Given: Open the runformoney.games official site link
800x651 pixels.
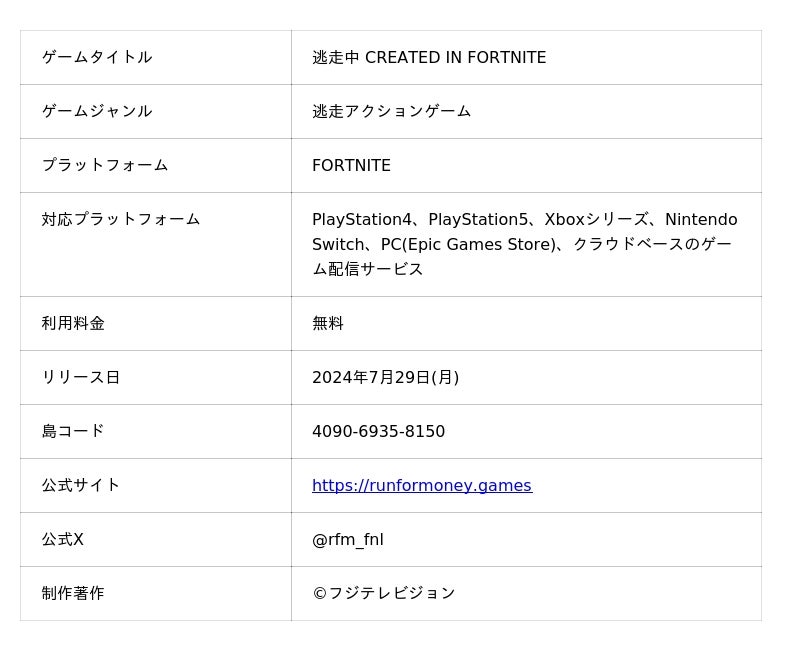Looking at the screenshot, I should pos(421,486).
